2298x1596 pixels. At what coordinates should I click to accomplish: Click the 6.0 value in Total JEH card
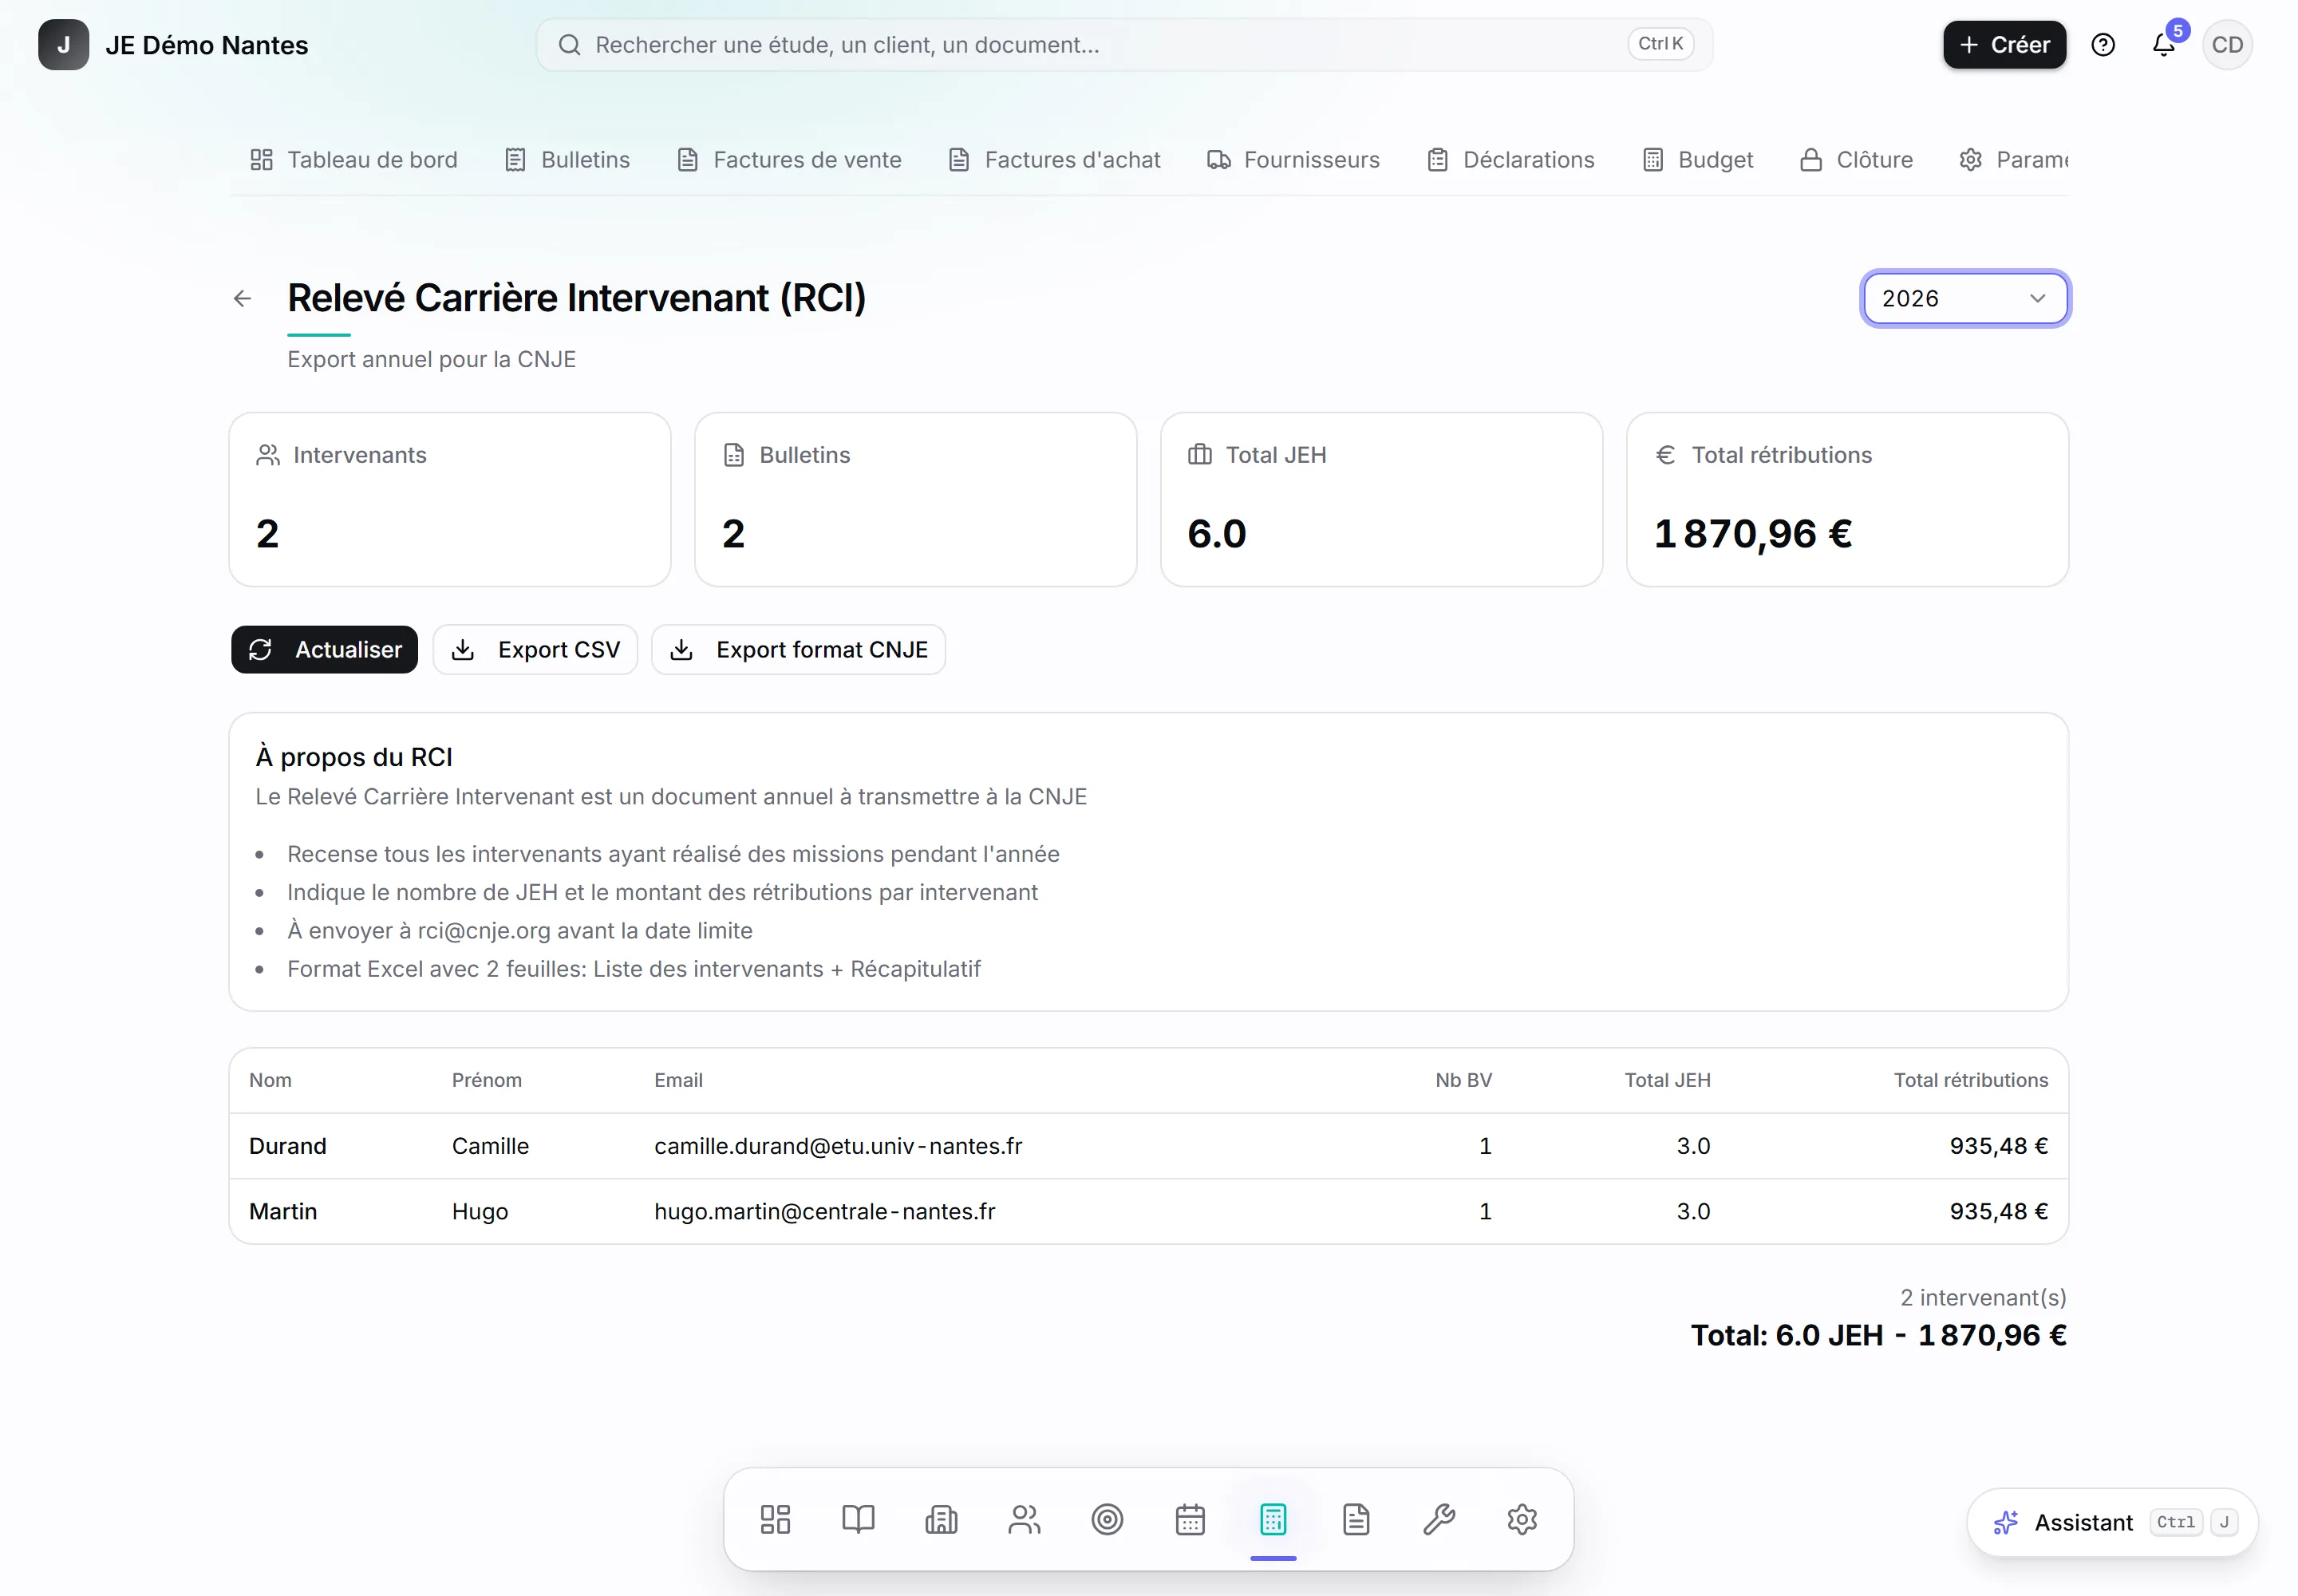(x=1217, y=534)
